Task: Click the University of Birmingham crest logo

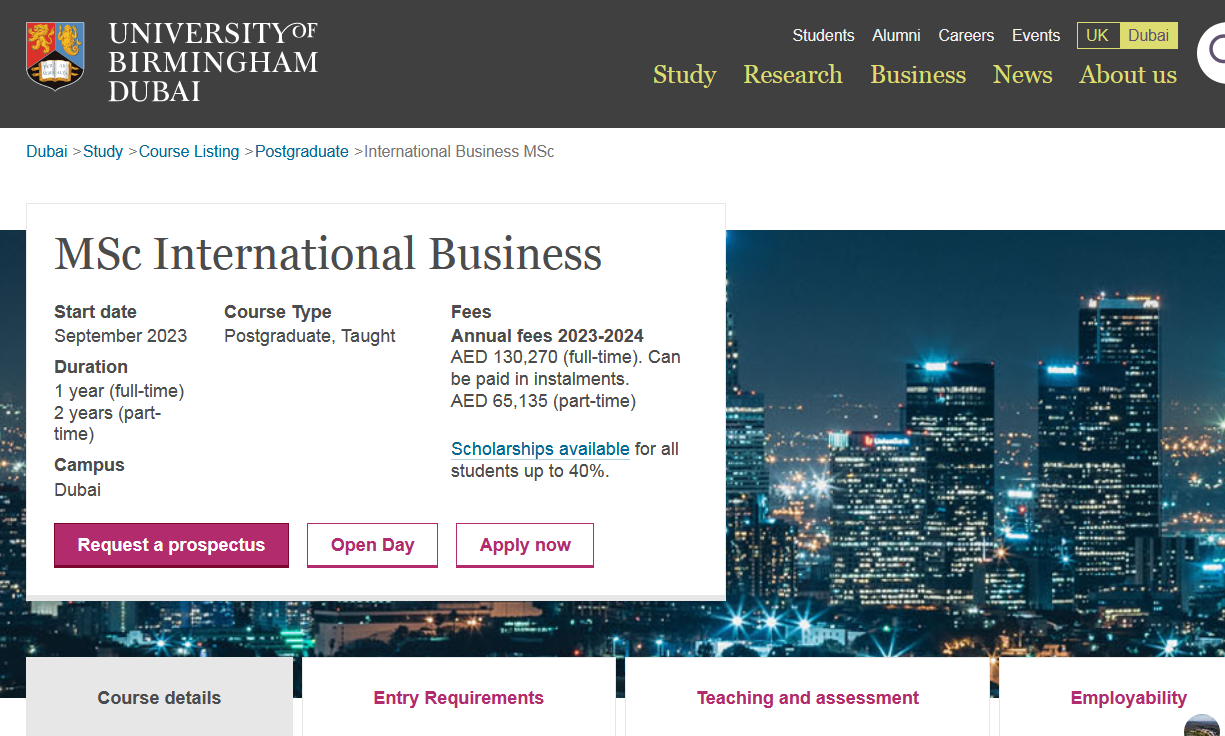Action: pyautogui.click(x=55, y=55)
